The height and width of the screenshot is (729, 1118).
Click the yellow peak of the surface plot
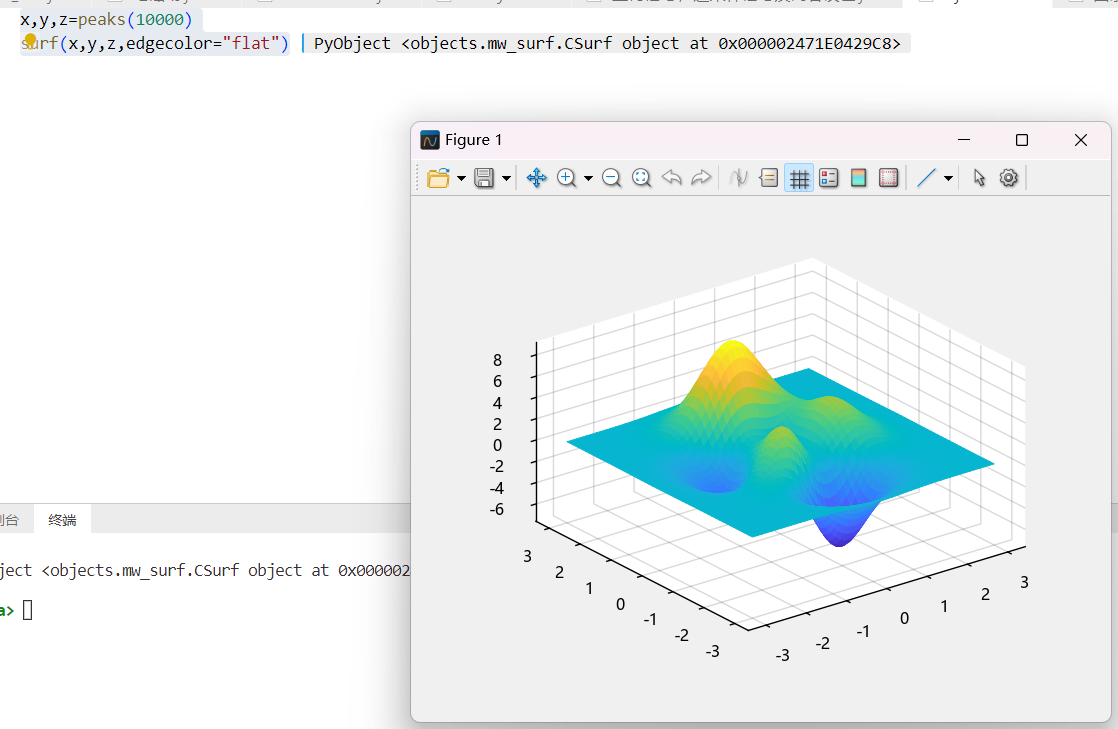732,350
